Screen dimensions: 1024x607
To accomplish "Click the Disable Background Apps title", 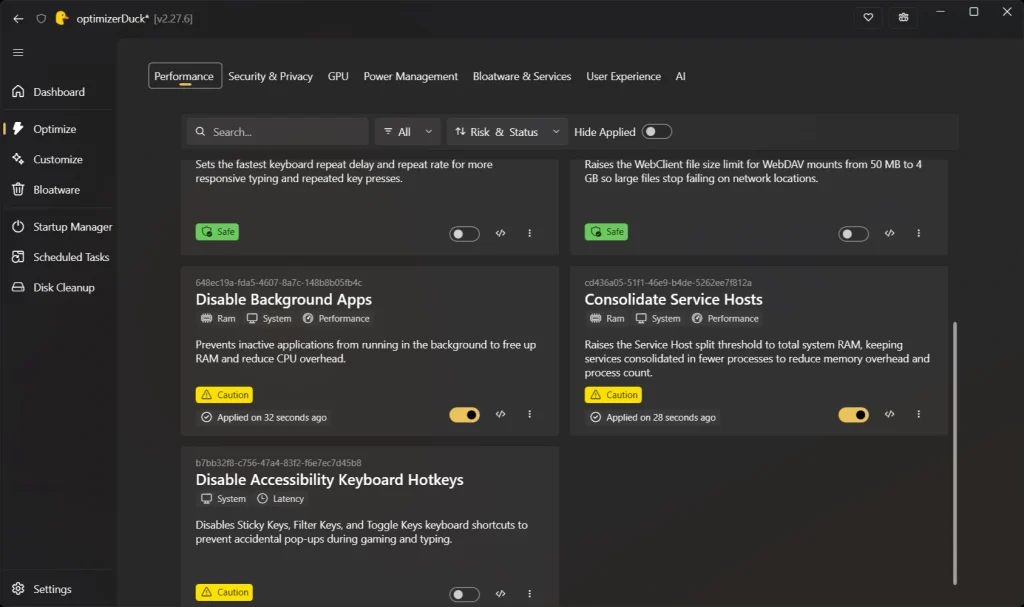I will click(284, 300).
